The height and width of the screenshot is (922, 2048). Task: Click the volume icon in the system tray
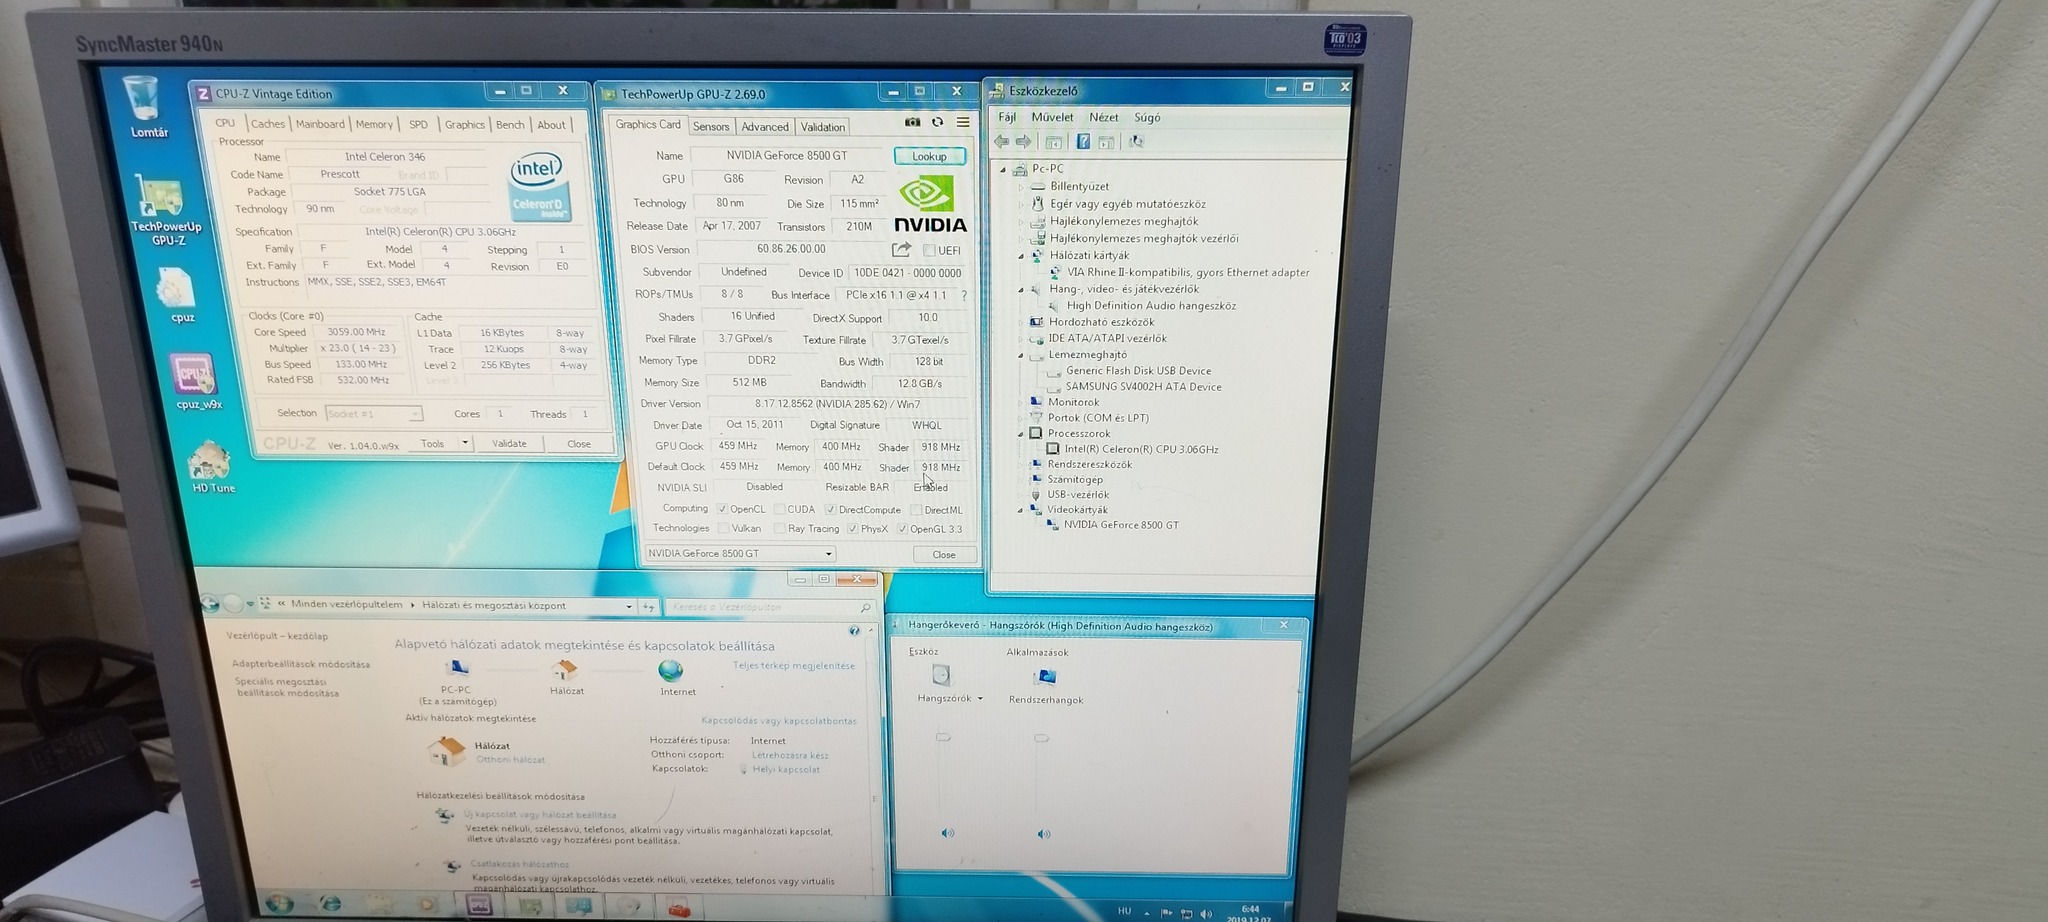click(x=1206, y=914)
